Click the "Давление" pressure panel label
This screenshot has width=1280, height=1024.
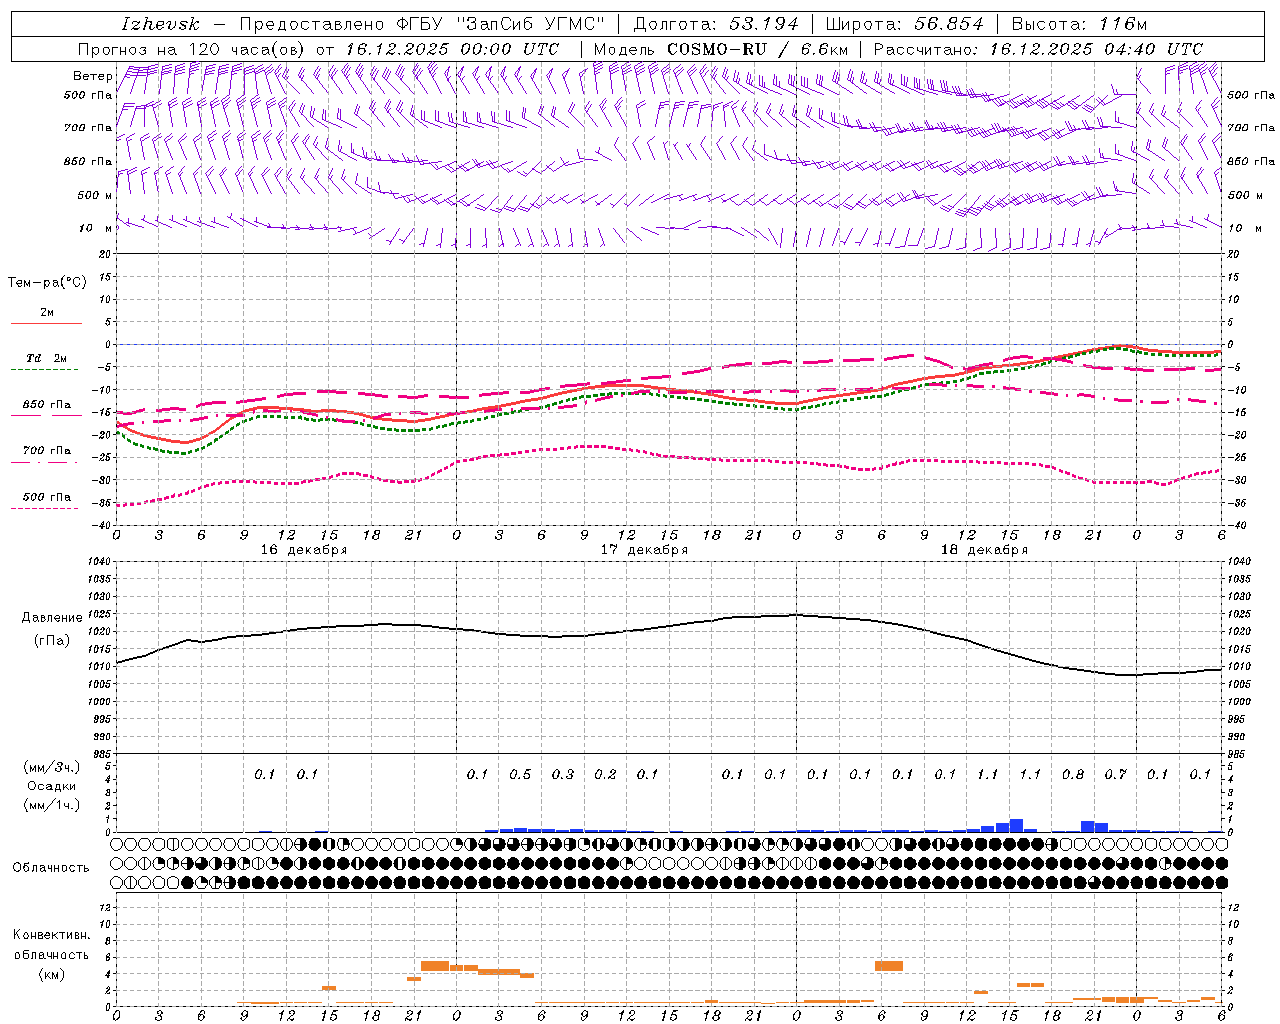pyautogui.click(x=52, y=618)
